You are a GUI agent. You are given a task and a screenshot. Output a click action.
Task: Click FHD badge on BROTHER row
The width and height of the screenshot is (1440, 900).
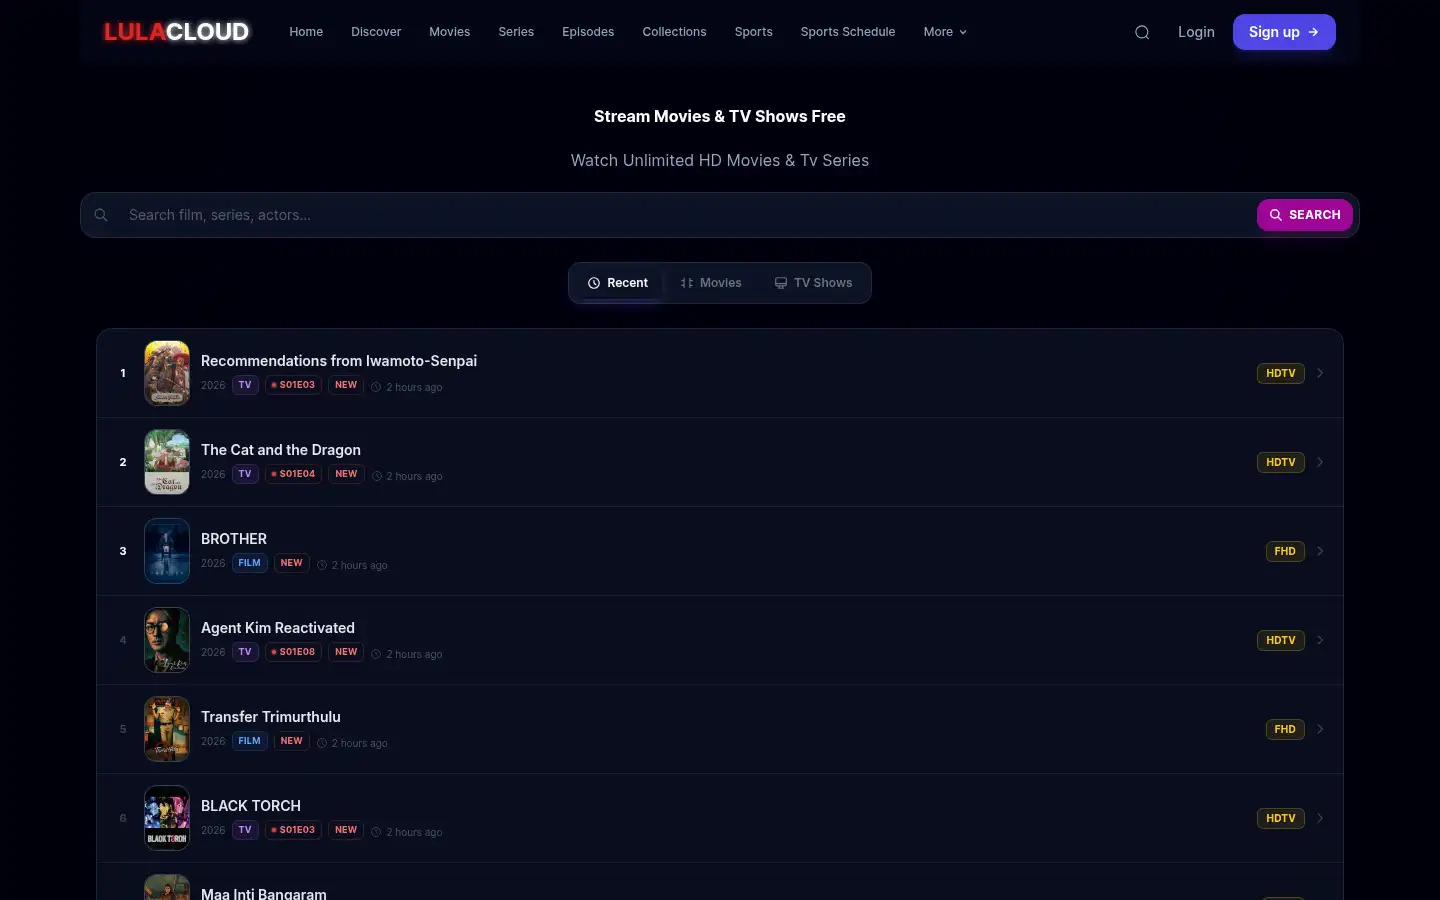click(x=1285, y=551)
